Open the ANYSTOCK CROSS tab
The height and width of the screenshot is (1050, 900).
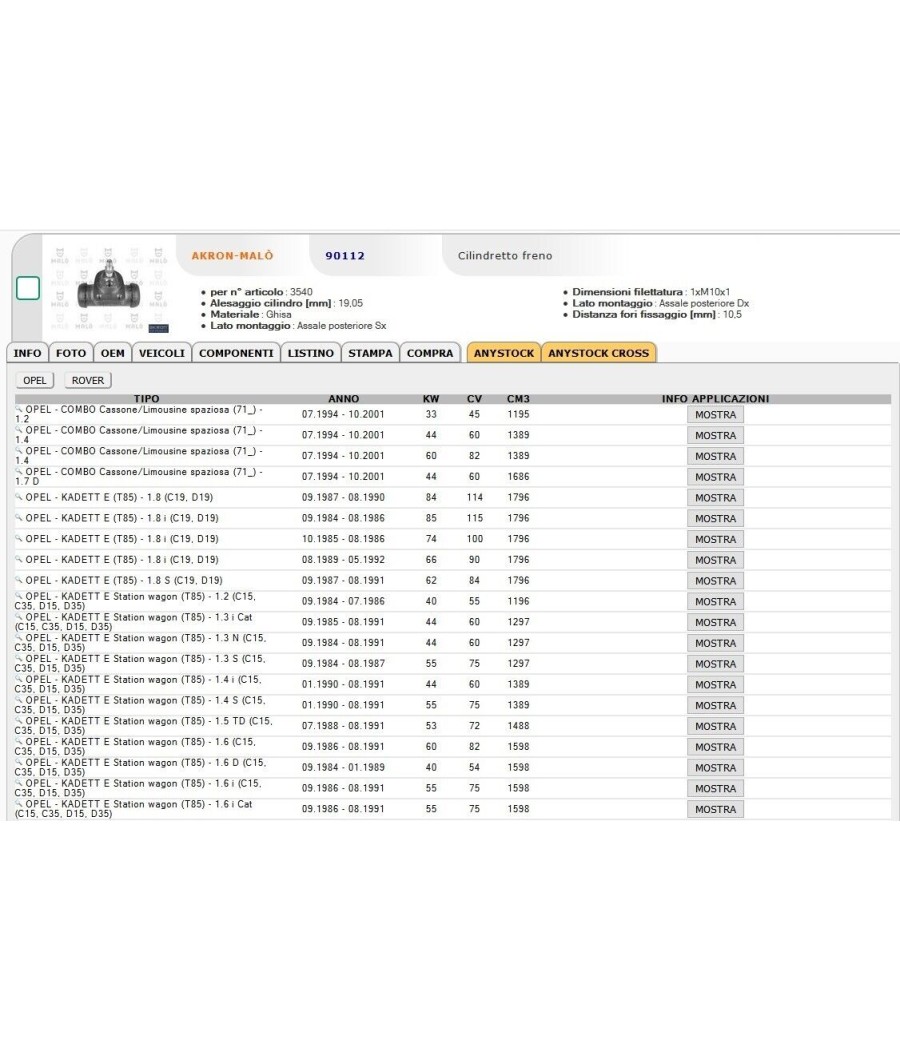tap(599, 353)
